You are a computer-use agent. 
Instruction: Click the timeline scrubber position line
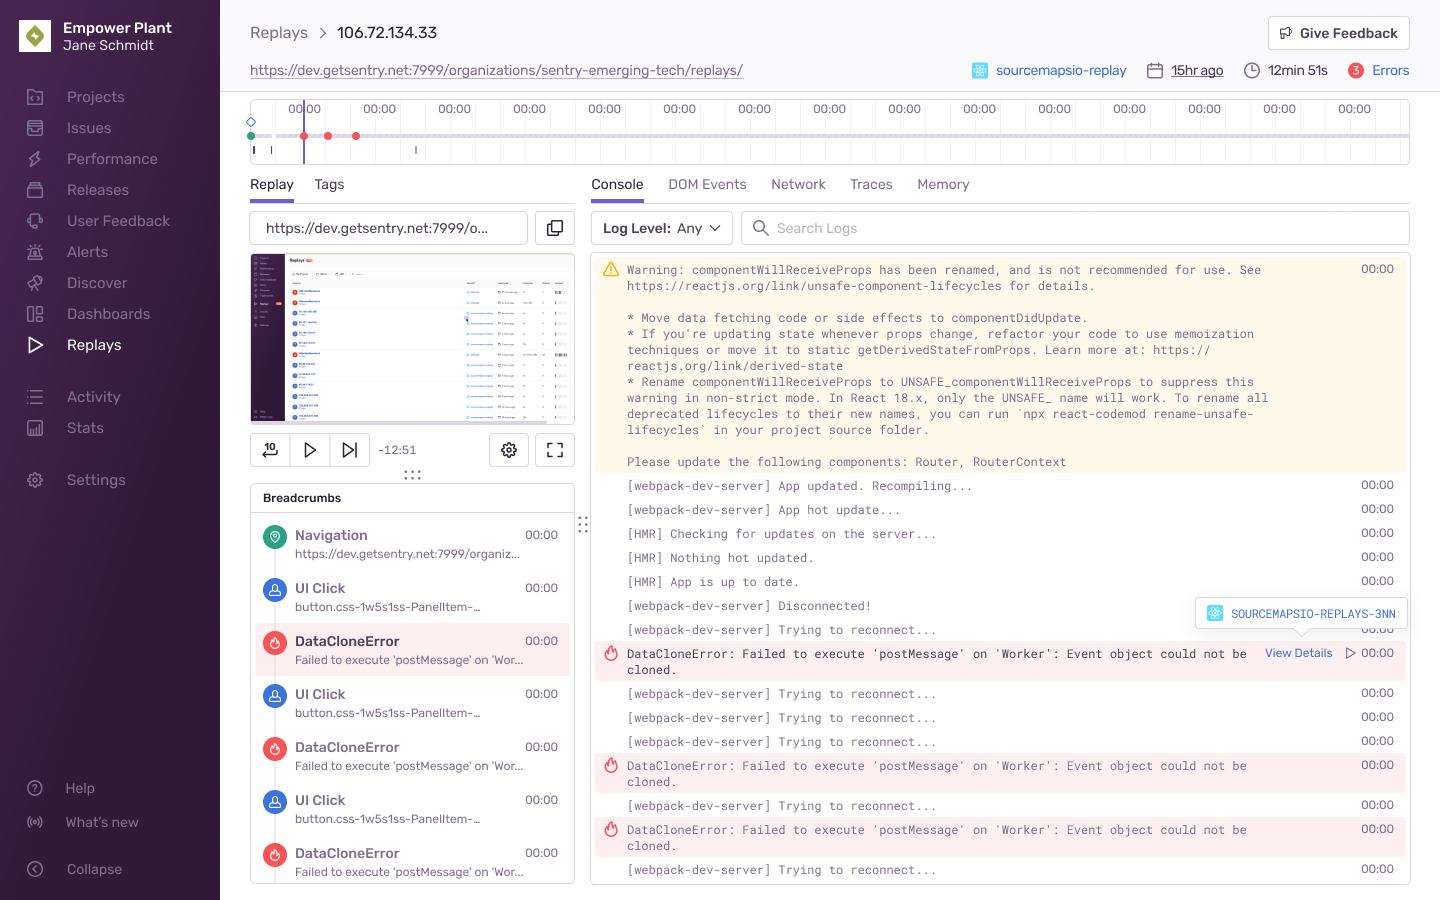(x=304, y=132)
